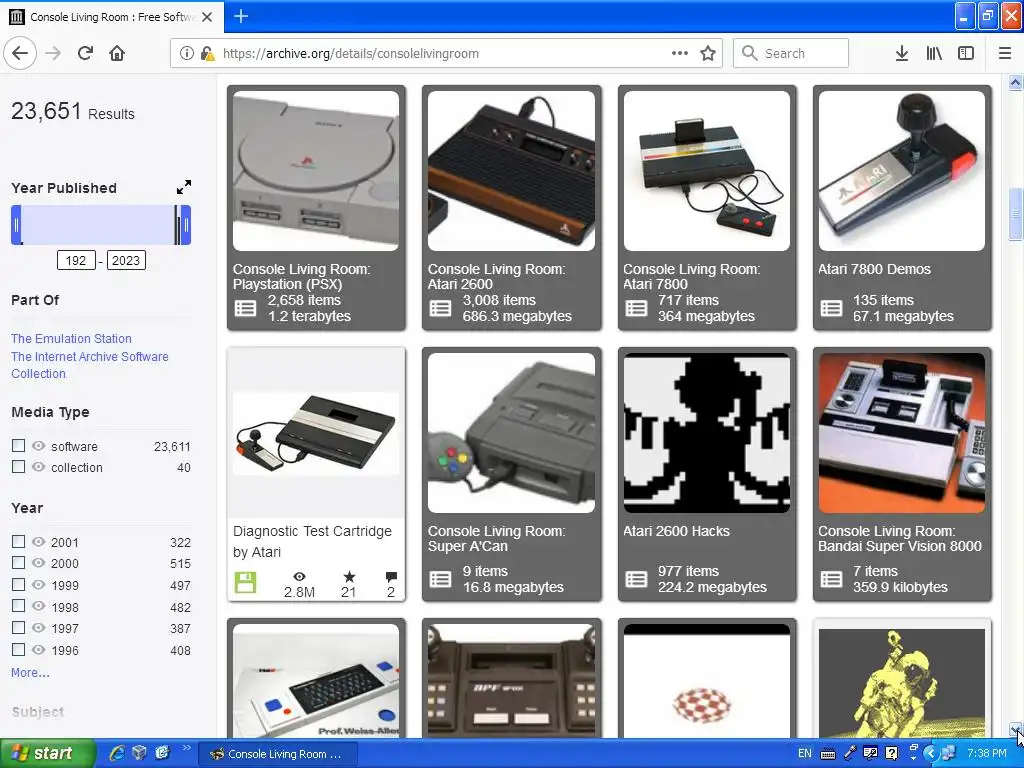Click the Super A'Can collection list icon

[440, 579]
